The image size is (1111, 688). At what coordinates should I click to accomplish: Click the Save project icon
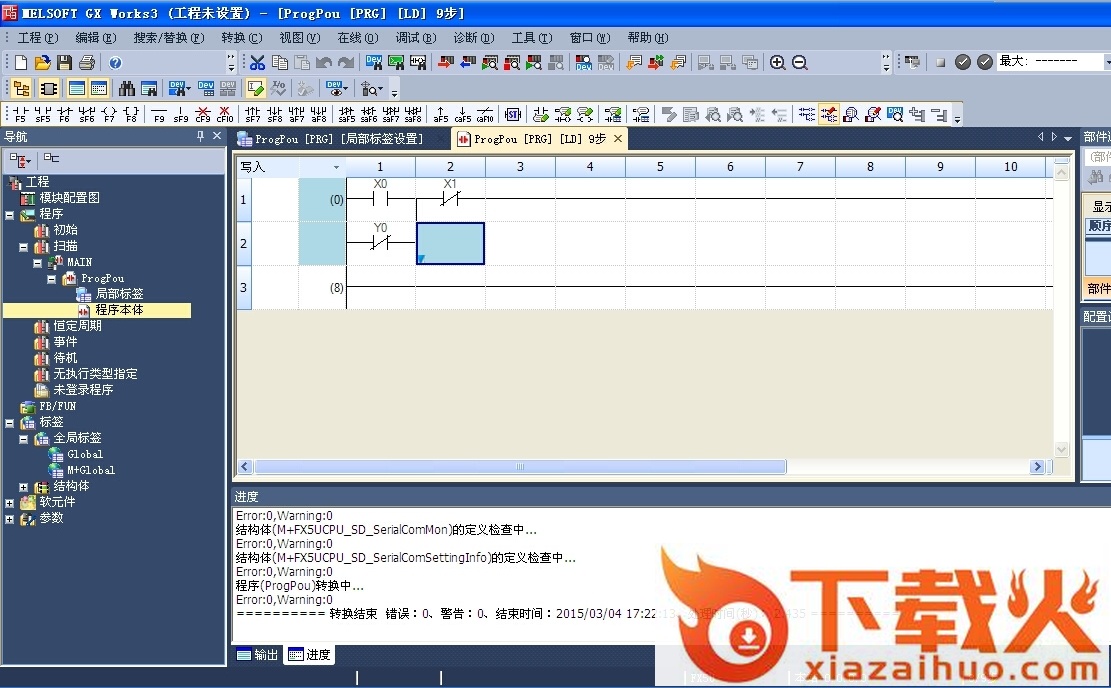click(x=64, y=62)
